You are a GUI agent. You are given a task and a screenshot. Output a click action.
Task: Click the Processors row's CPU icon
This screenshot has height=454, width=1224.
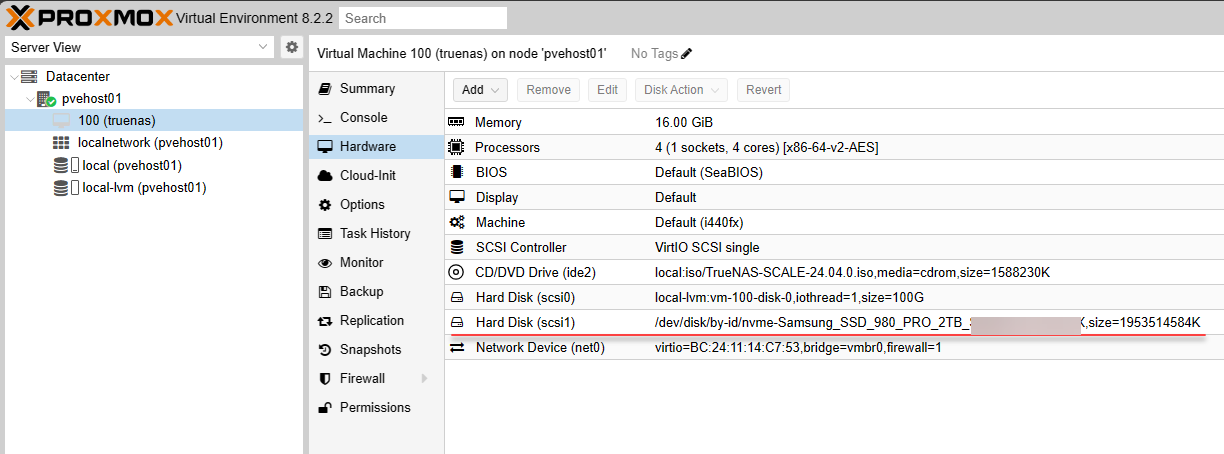coord(456,147)
